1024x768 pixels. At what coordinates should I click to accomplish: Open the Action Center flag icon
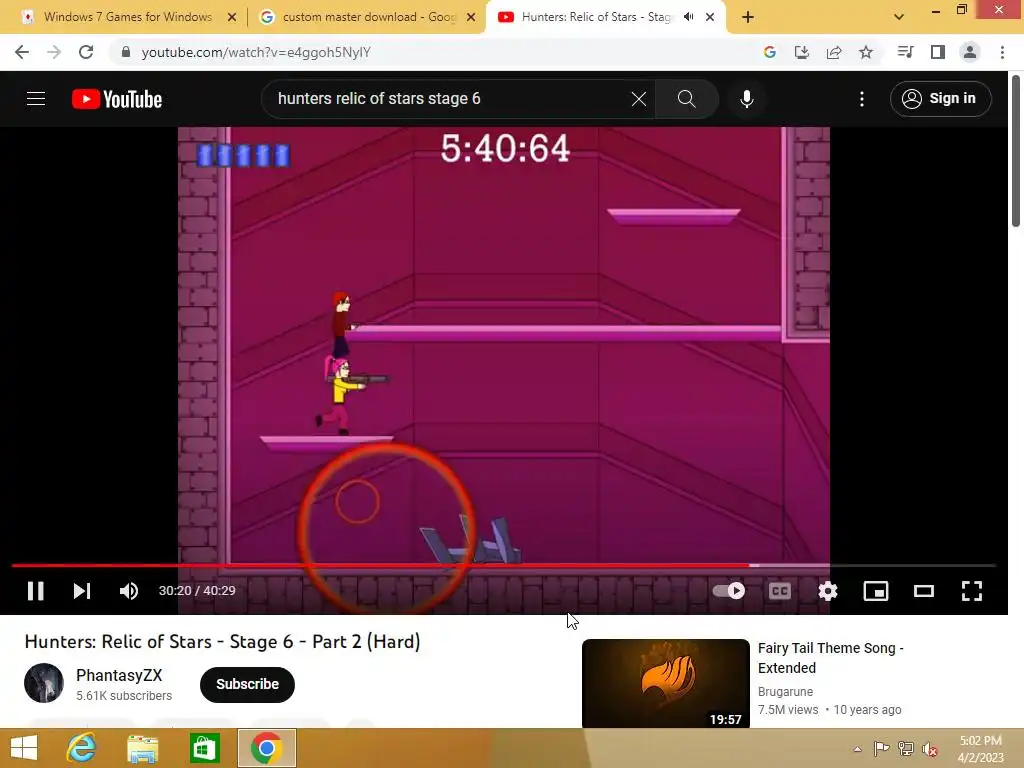pos(881,749)
